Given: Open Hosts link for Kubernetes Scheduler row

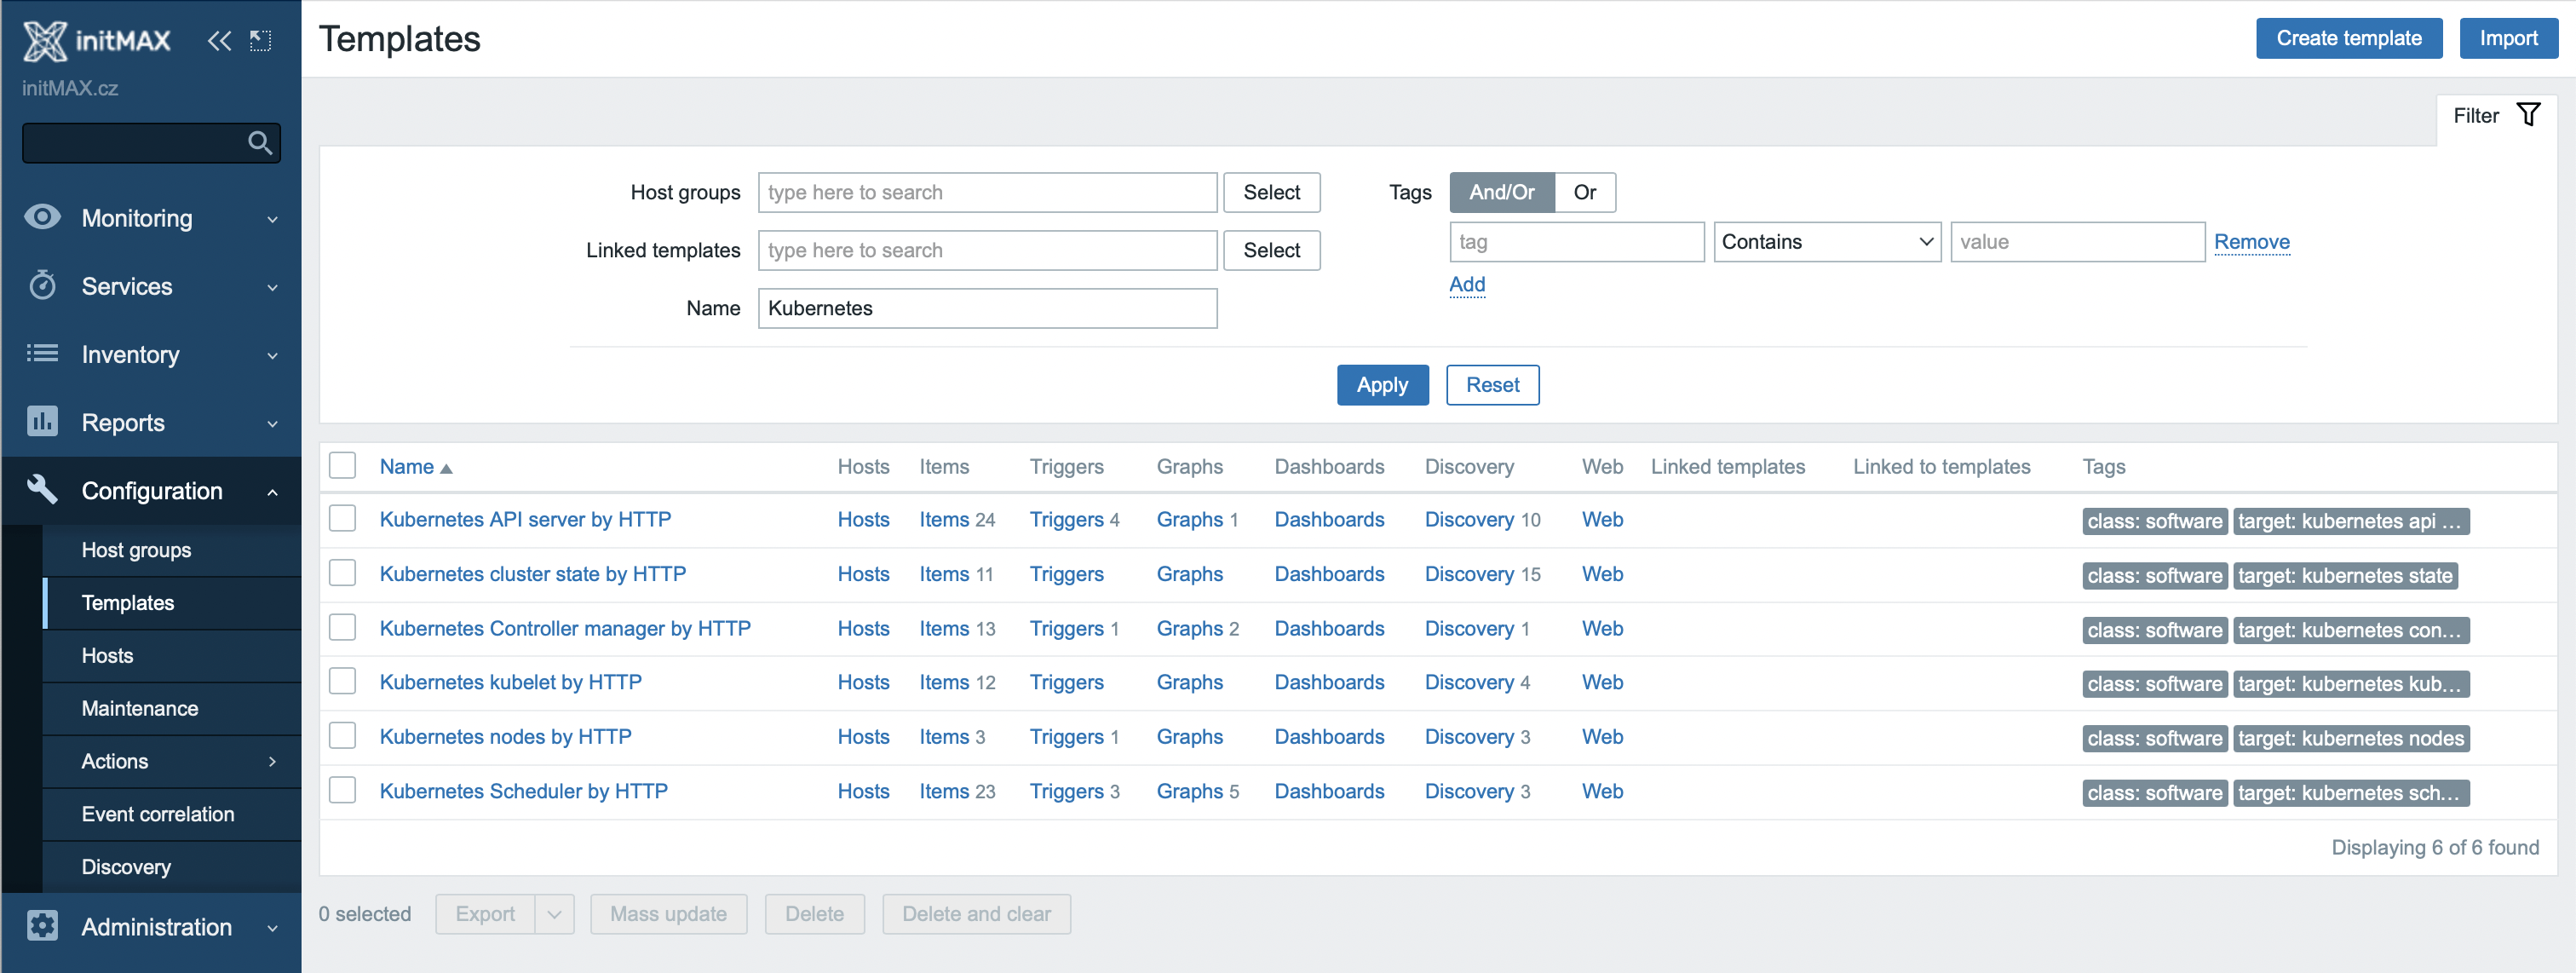Looking at the screenshot, I should pyautogui.click(x=863, y=791).
